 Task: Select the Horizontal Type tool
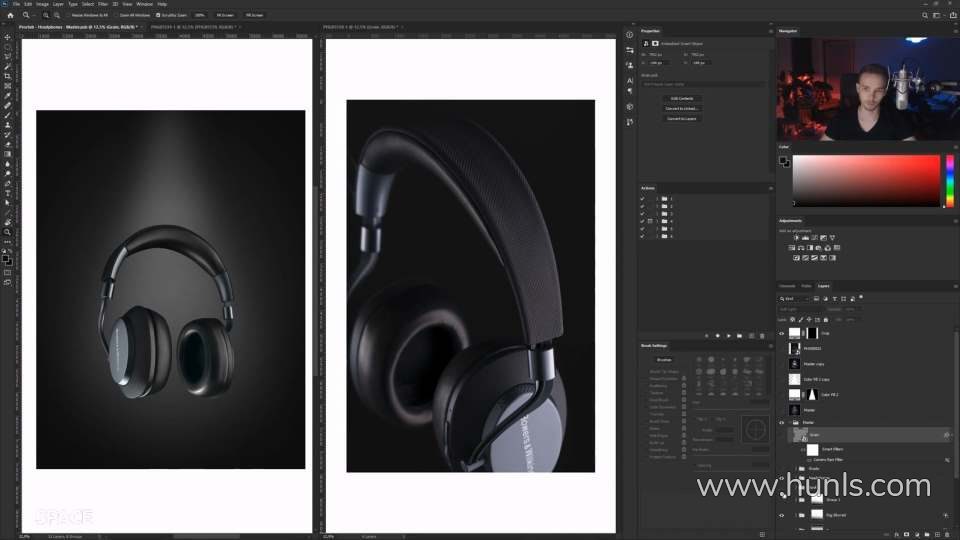pos(7,193)
